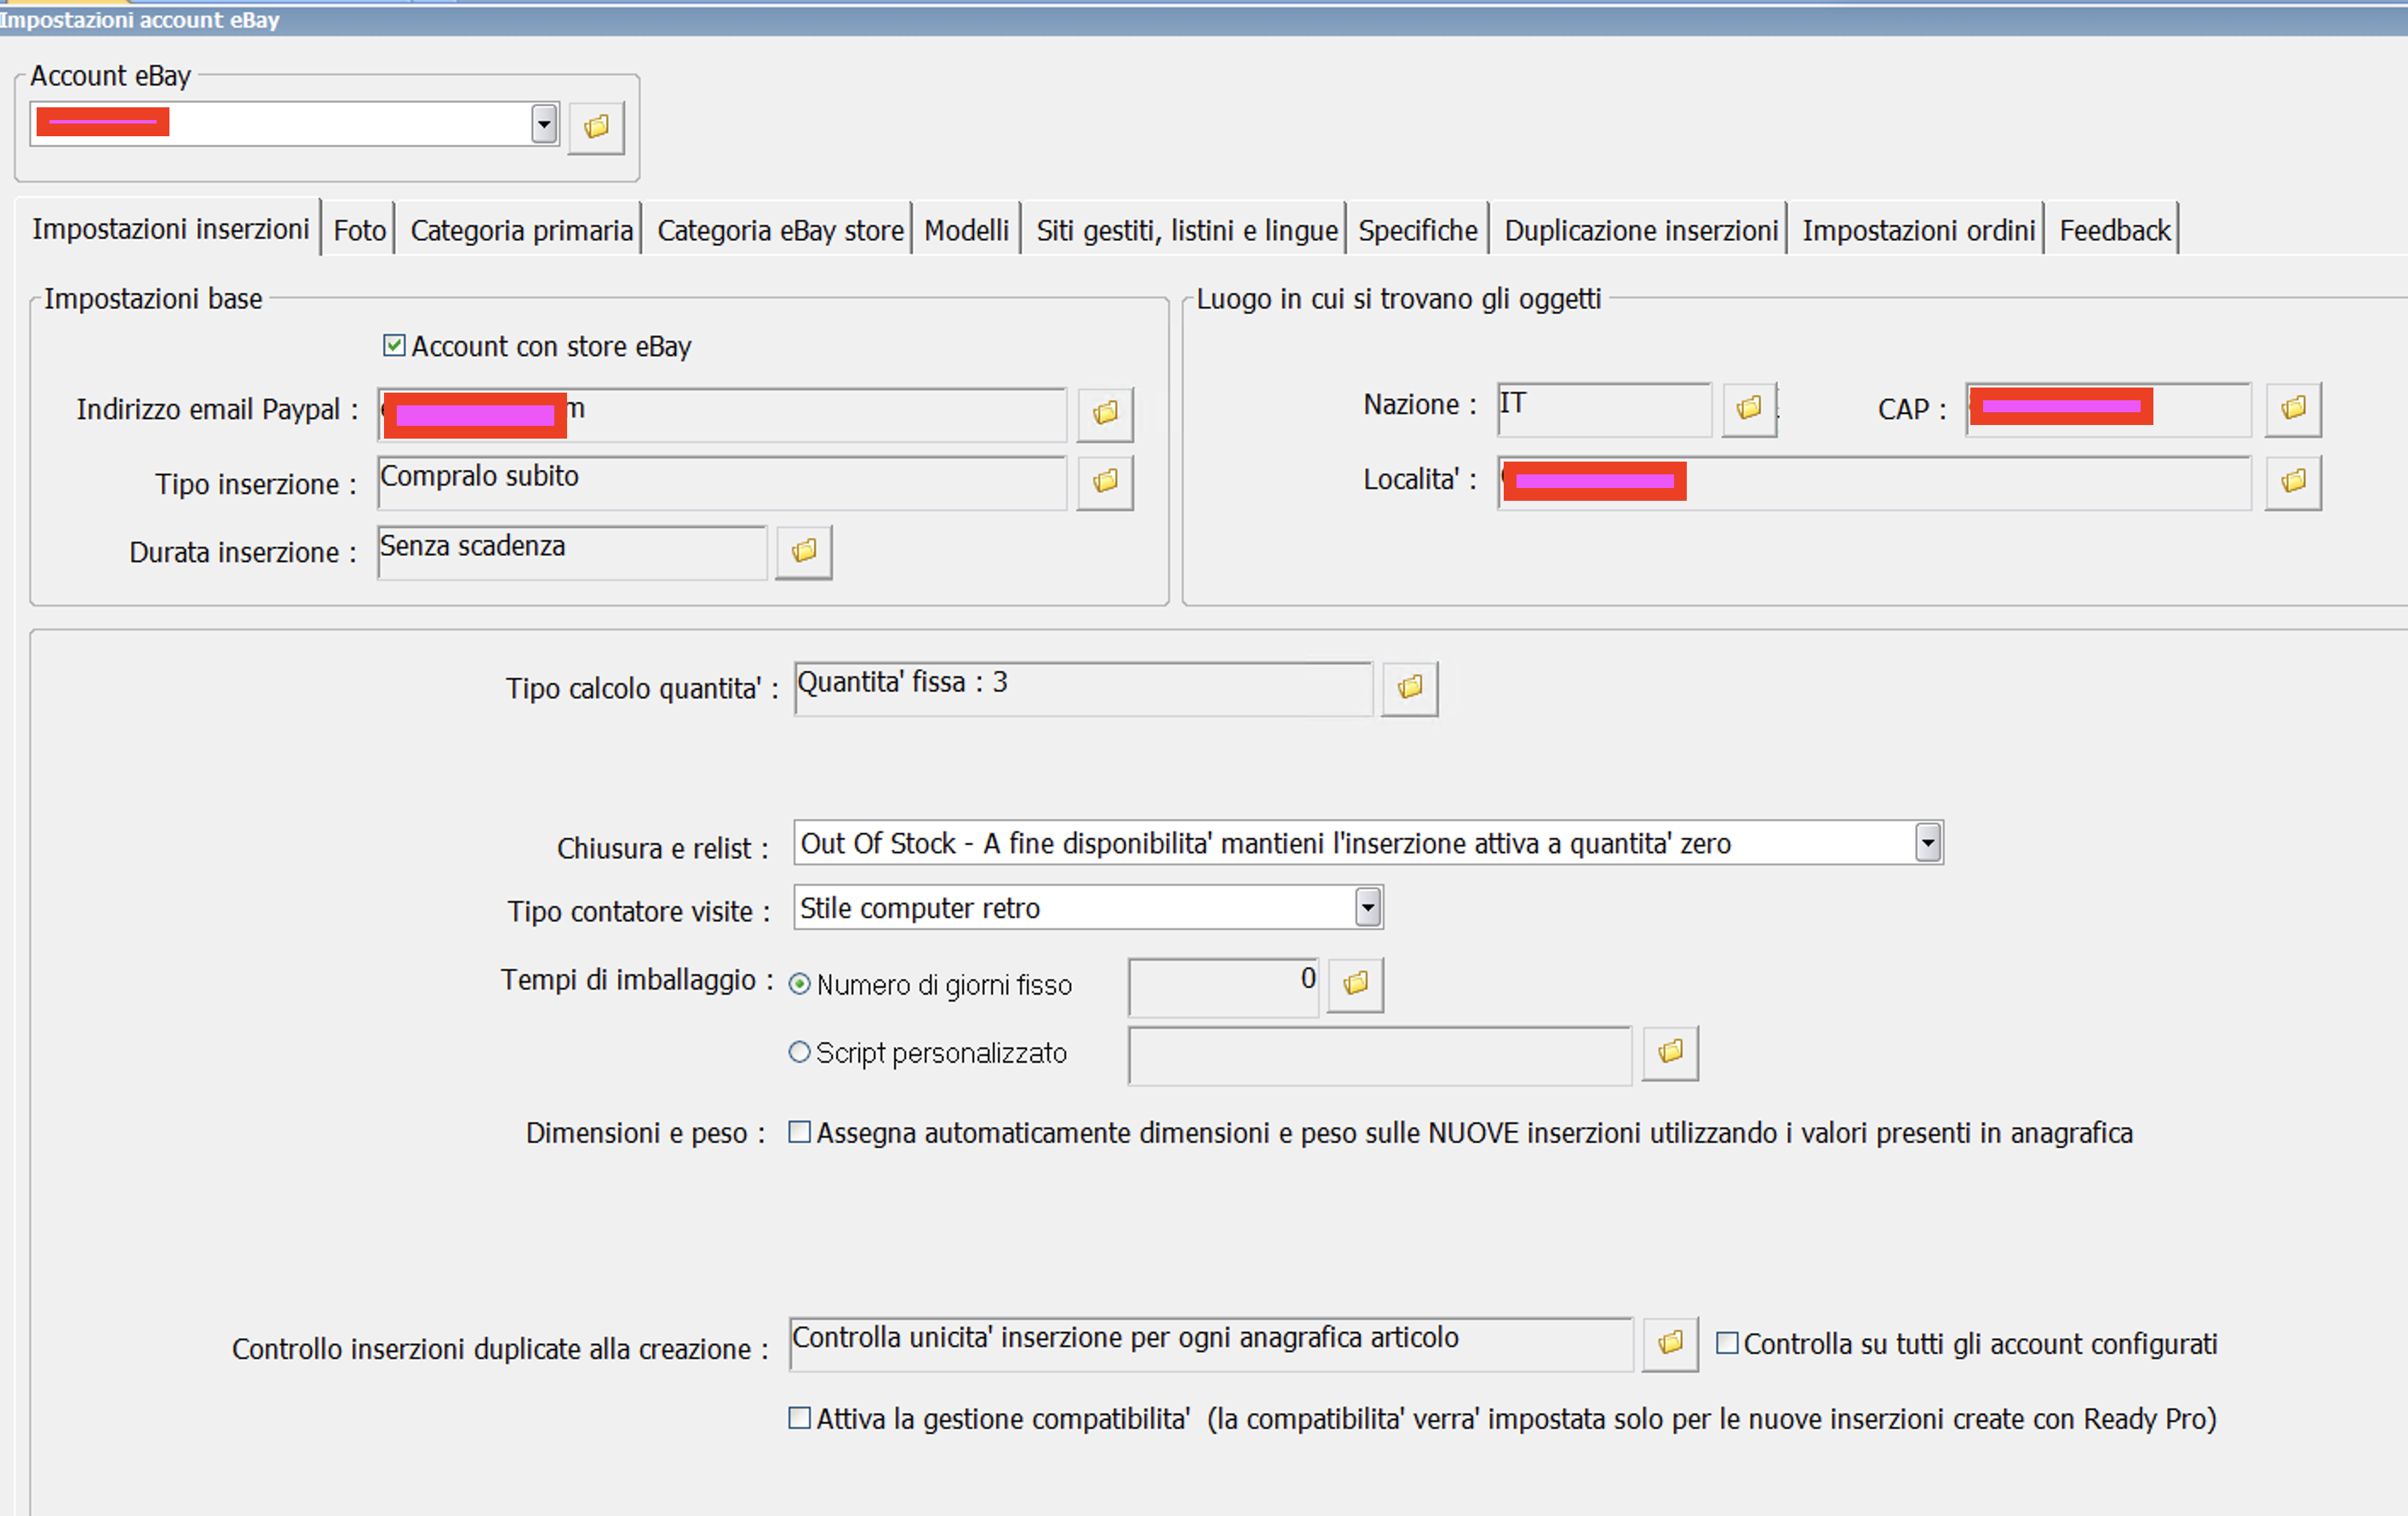2408x1516 pixels.
Task: Switch to Impostazioni inserzioni tab
Action: pos(170,230)
